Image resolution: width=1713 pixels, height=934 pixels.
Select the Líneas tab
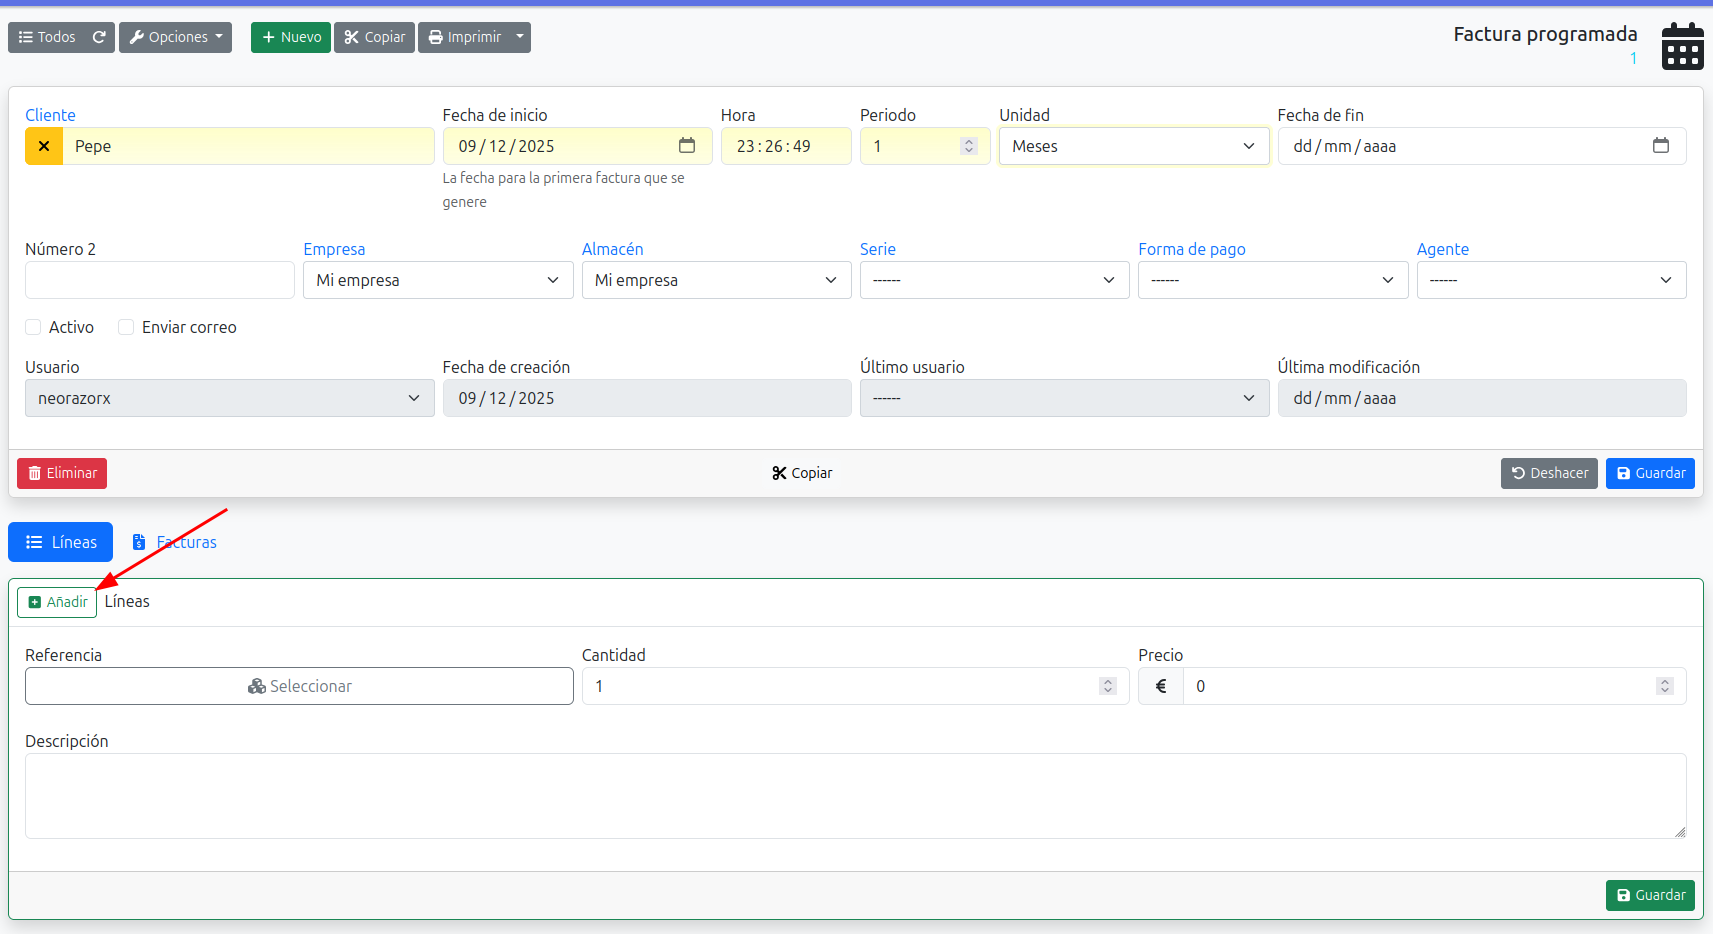click(x=61, y=542)
